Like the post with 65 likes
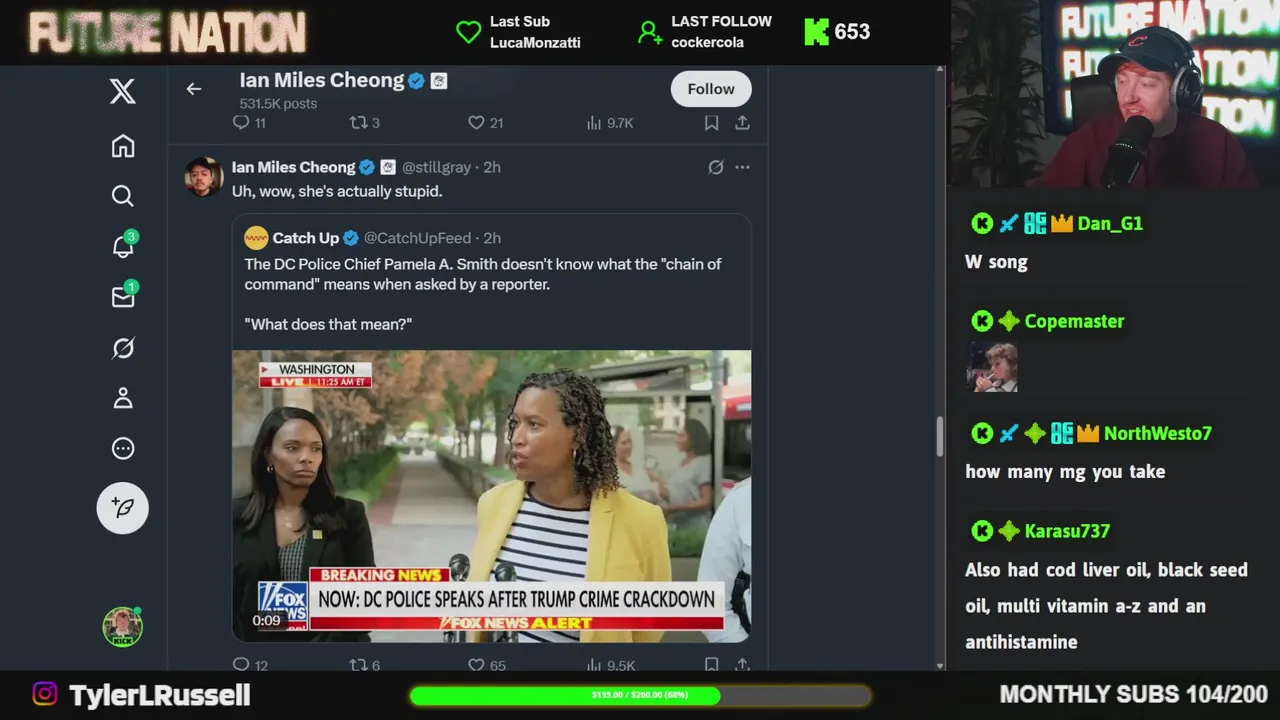Screen dimensions: 1280x720 486,665
